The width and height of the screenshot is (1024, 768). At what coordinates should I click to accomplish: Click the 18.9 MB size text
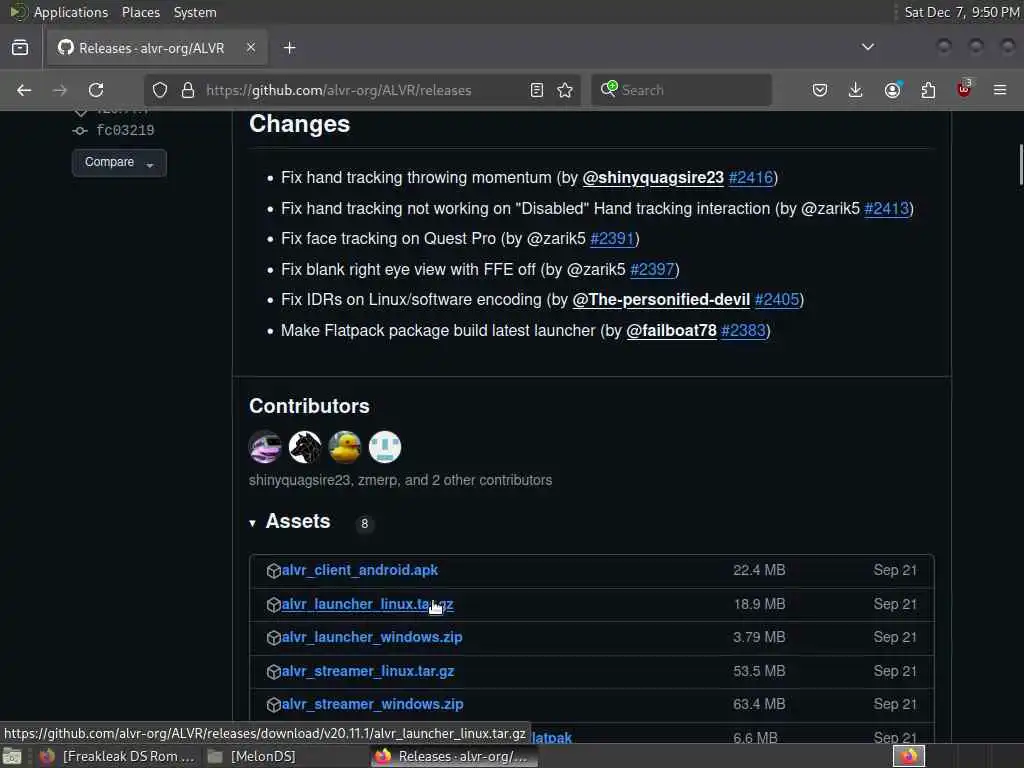760,604
